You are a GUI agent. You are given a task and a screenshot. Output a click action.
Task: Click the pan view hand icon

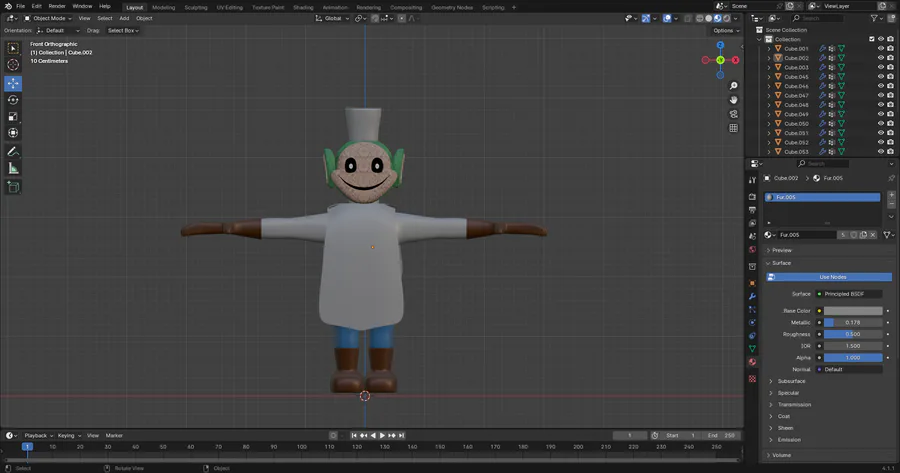click(x=734, y=100)
